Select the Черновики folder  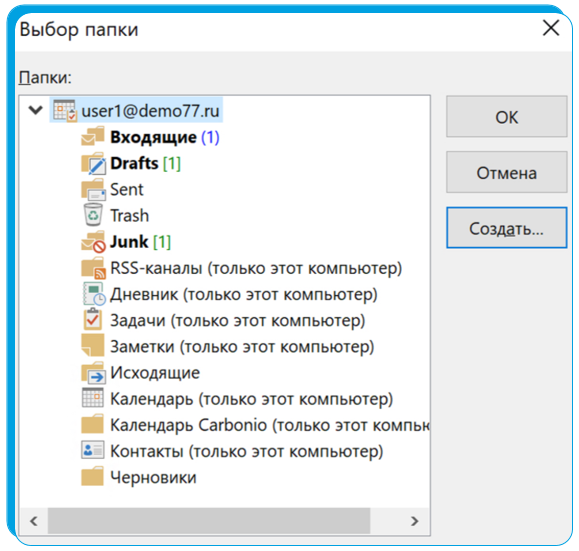point(139,477)
